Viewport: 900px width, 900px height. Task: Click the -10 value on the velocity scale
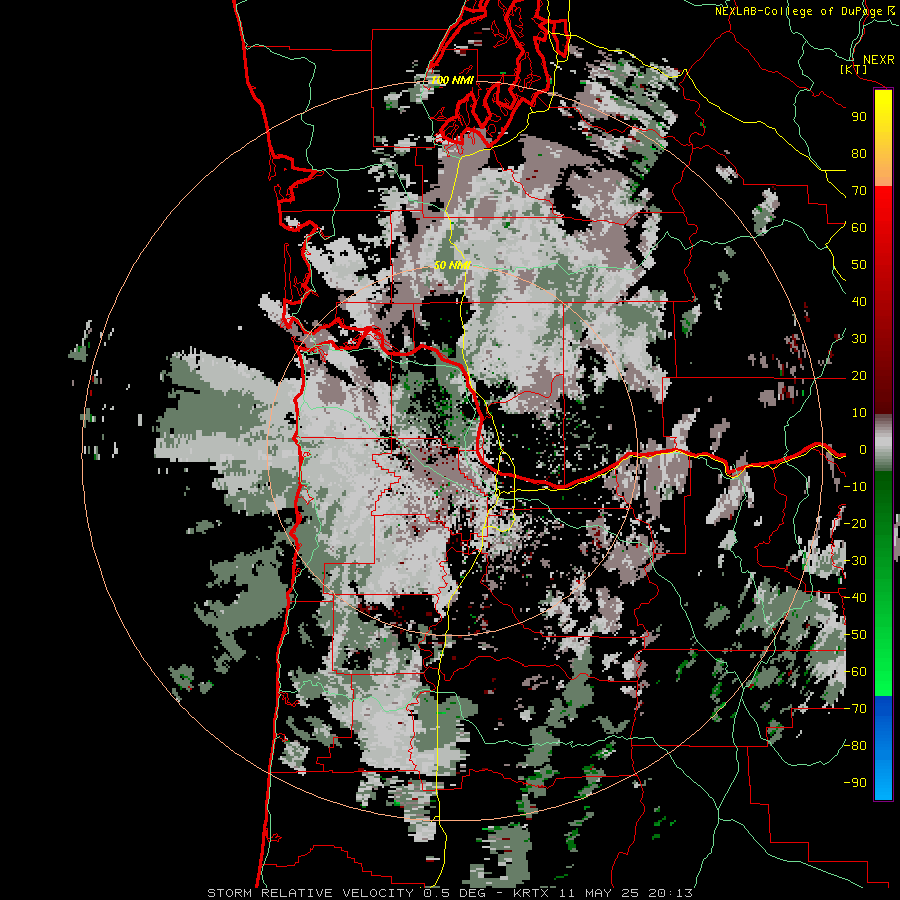tap(855, 487)
